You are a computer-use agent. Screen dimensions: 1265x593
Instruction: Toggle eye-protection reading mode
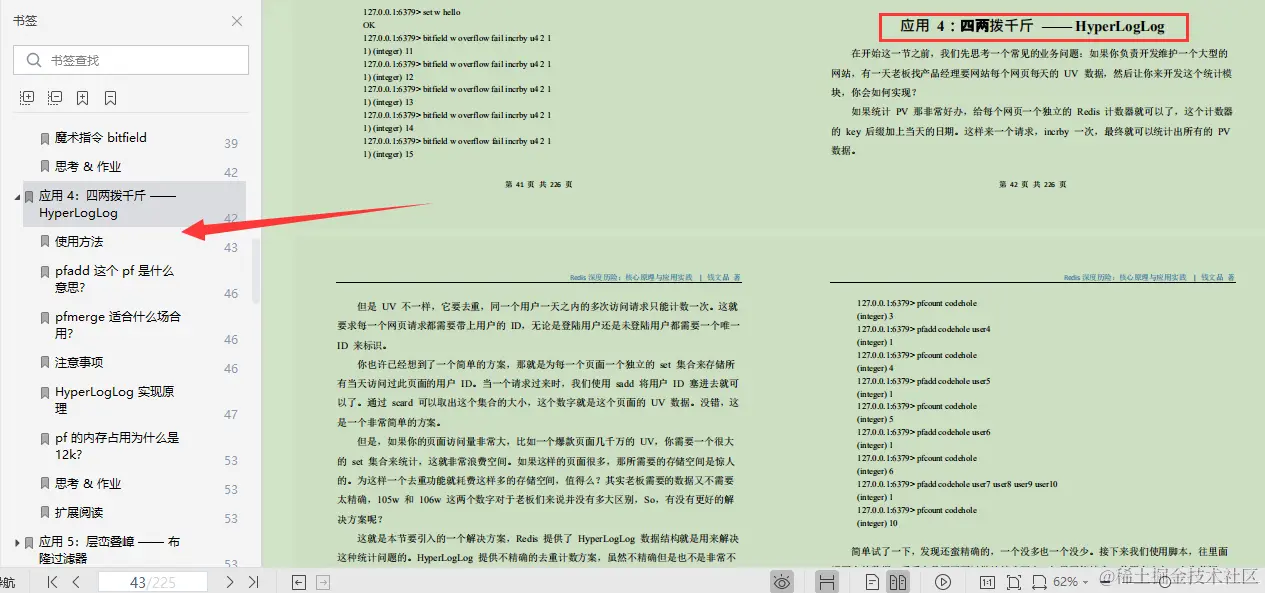780,581
